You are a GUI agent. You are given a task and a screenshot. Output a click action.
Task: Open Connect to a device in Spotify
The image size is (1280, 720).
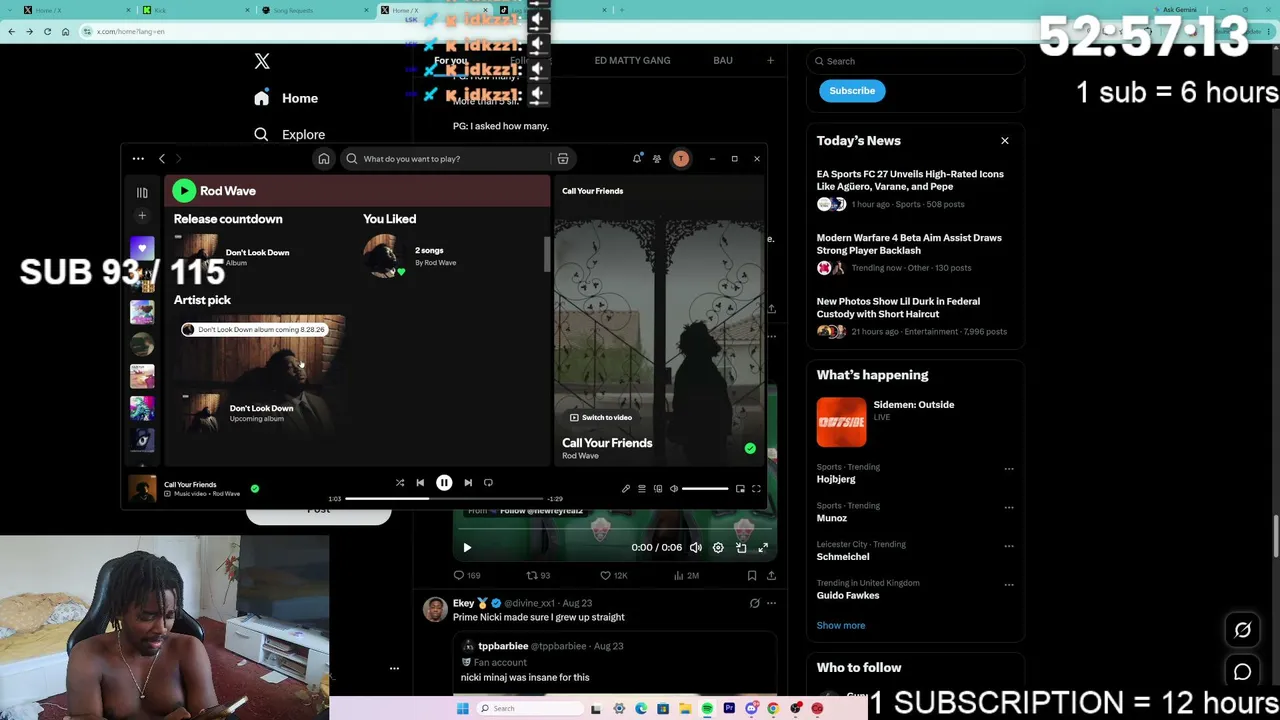point(658,489)
